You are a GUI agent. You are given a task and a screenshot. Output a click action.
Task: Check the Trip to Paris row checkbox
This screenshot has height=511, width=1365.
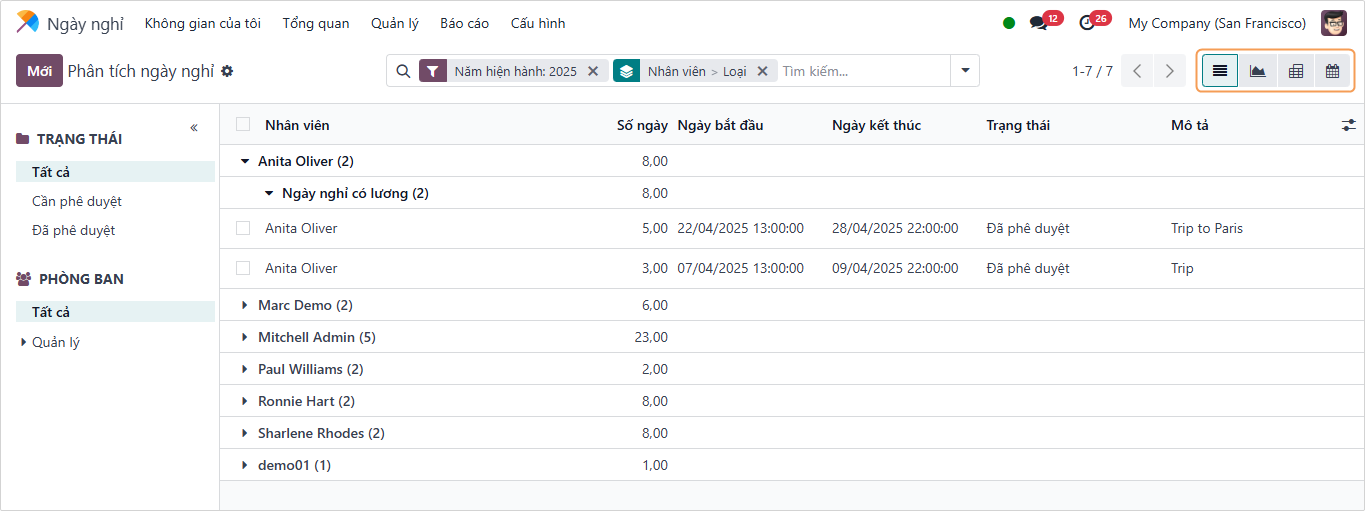(x=243, y=228)
